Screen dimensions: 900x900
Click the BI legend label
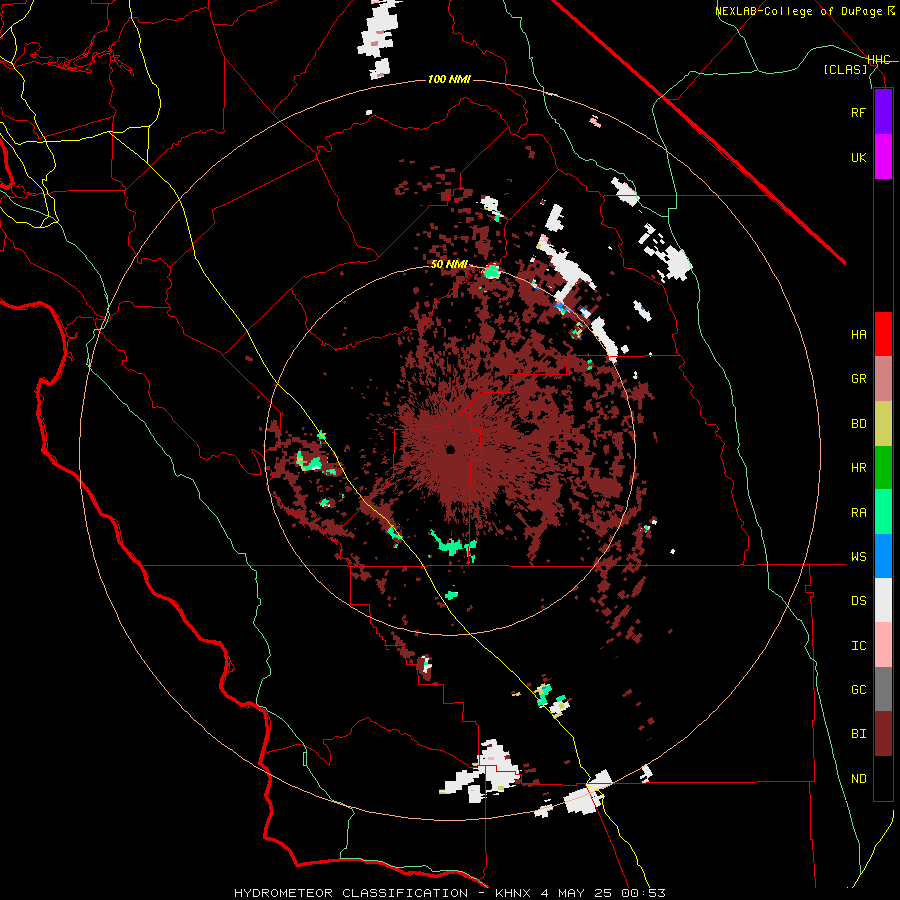pyautogui.click(x=858, y=734)
